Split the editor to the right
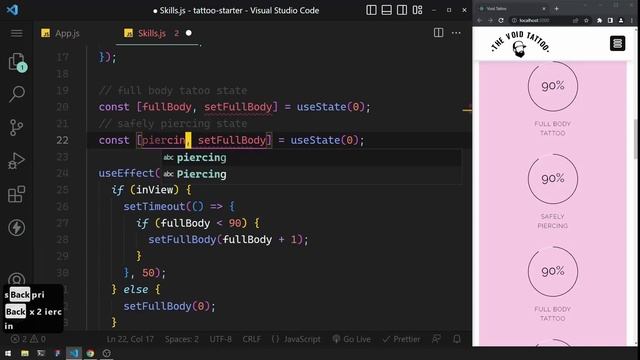Screen dimensions: 640x360 438,33
